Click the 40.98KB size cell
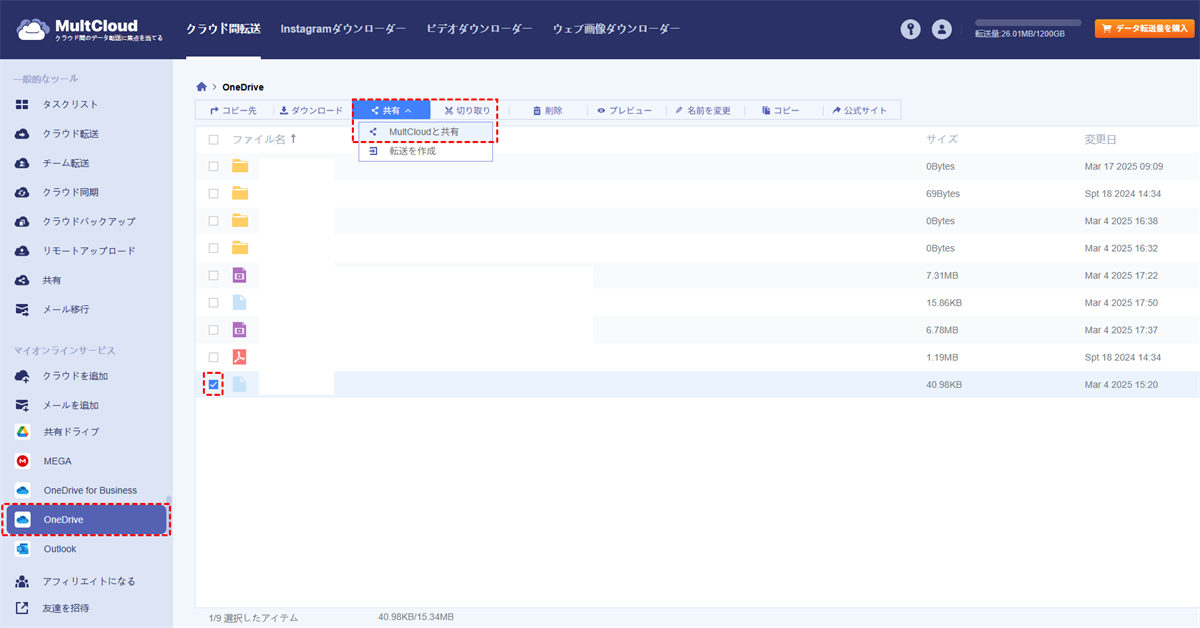1200x628 pixels. 944,384
